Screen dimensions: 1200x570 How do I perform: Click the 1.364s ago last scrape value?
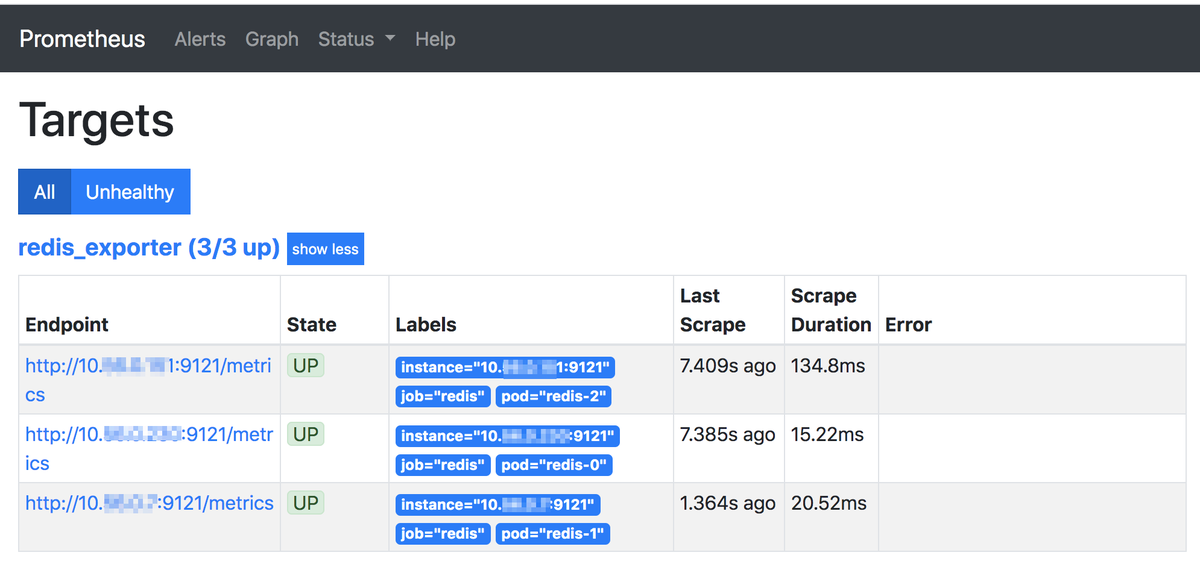[728, 503]
